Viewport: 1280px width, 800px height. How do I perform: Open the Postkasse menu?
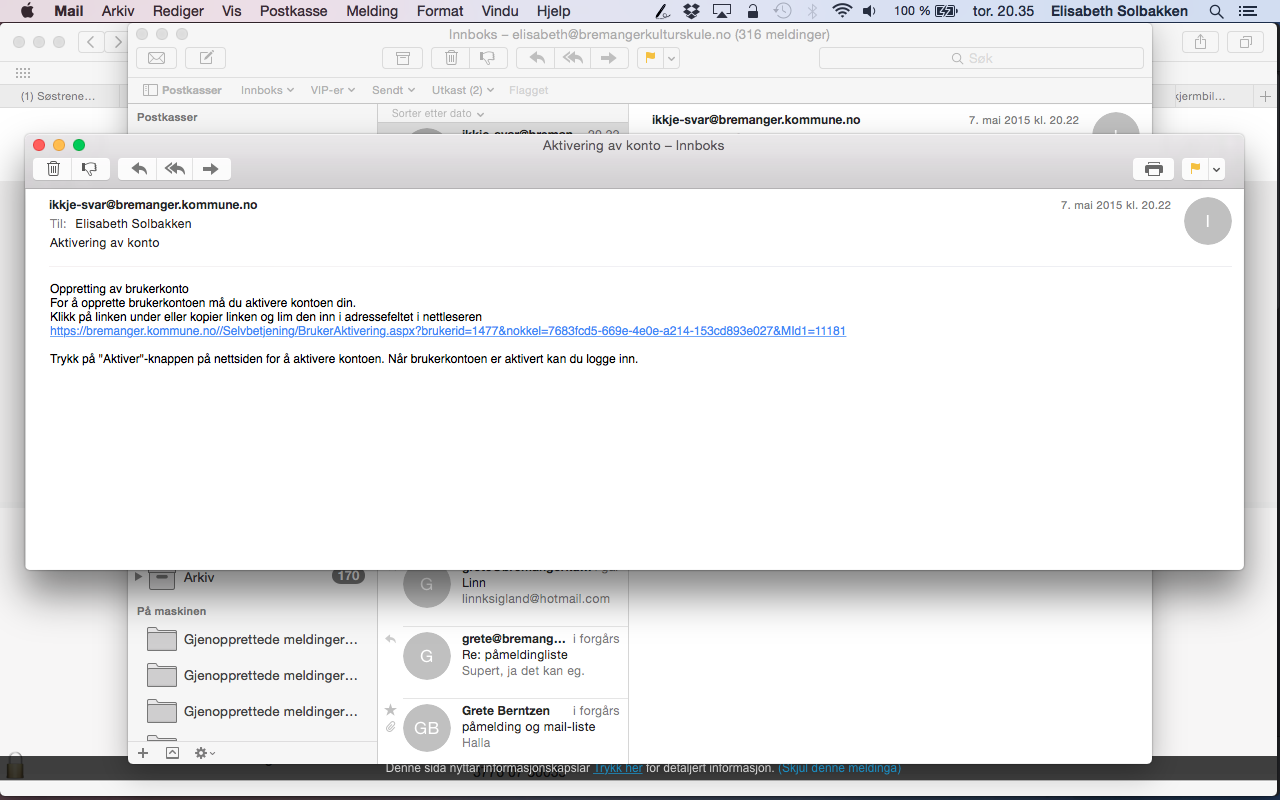point(293,11)
